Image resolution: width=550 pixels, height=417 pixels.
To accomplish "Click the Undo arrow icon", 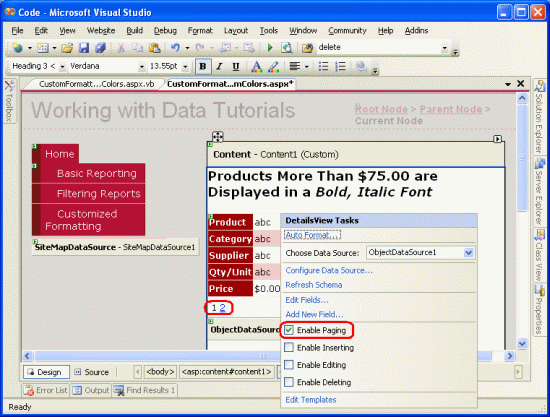I will pos(175,48).
